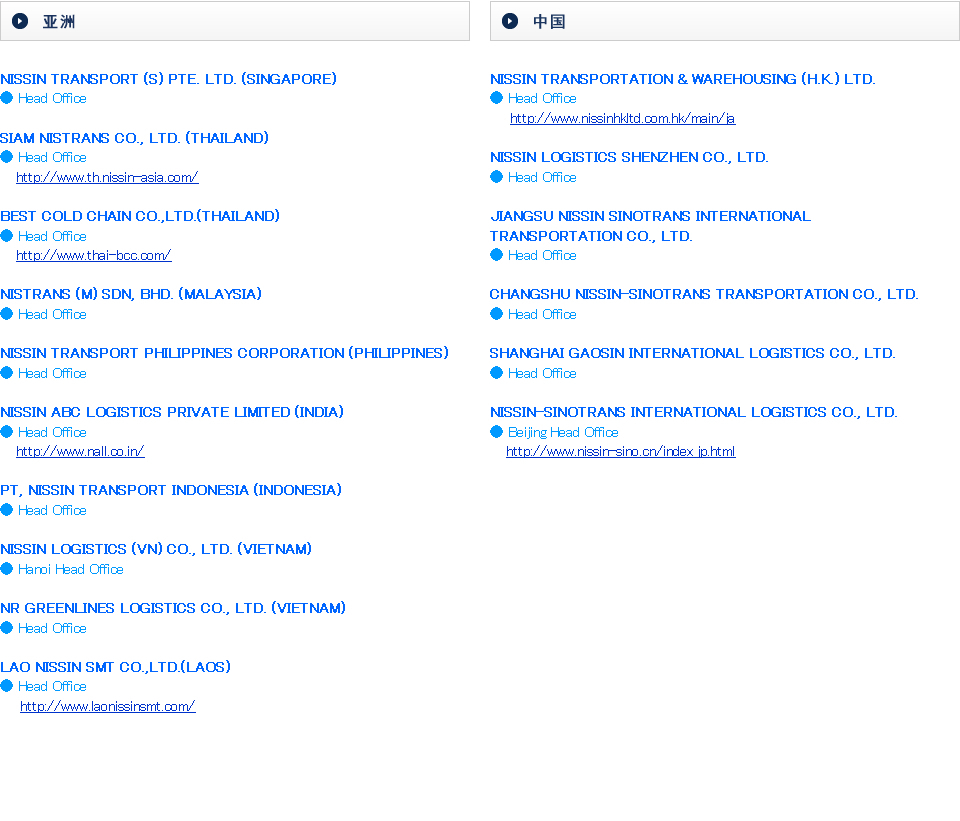Open the thai-bcc.com website link
Image resolution: width=960 pixels, height=821 pixels.
(94, 255)
